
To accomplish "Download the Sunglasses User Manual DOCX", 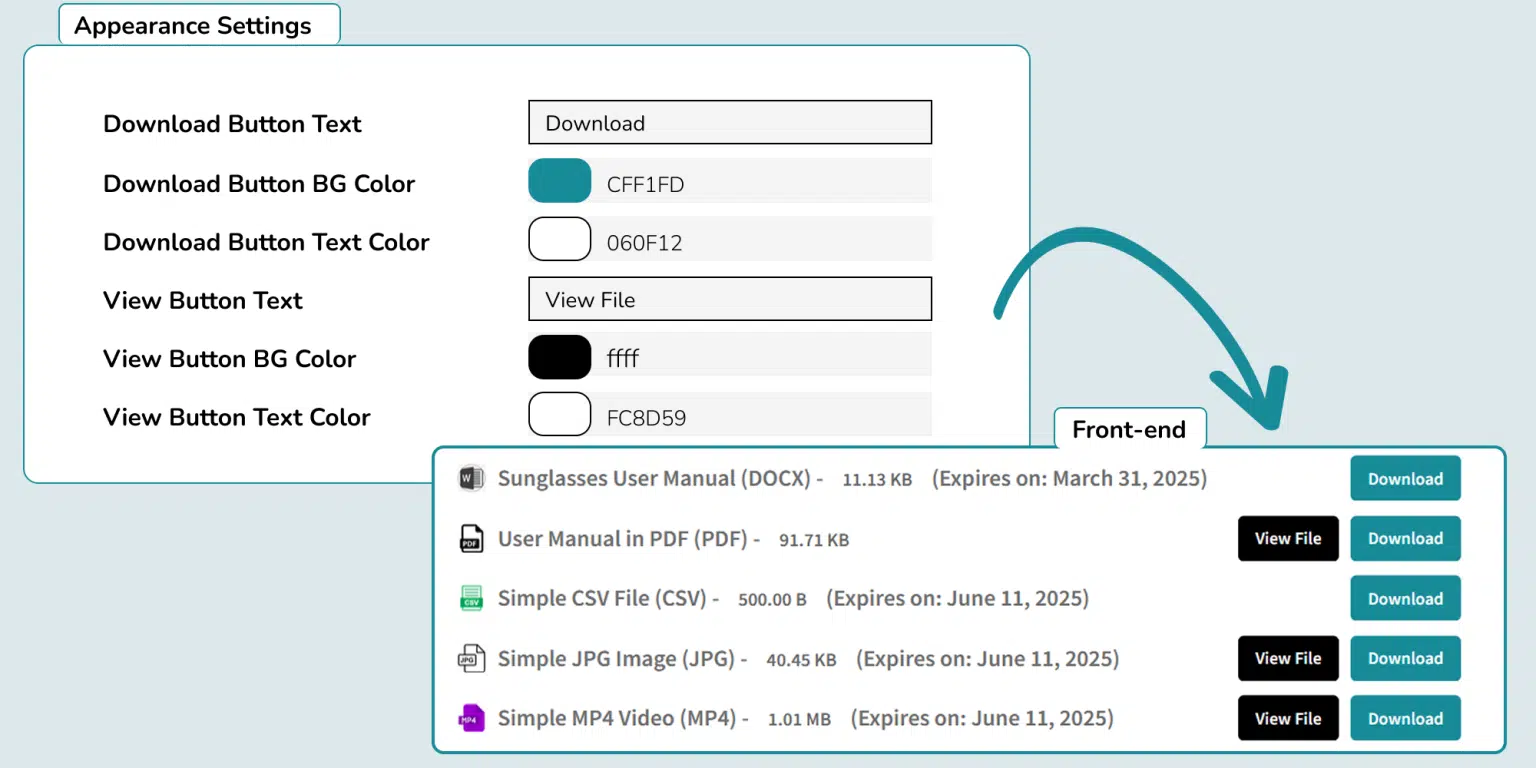I will click(x=1405, y=479).
